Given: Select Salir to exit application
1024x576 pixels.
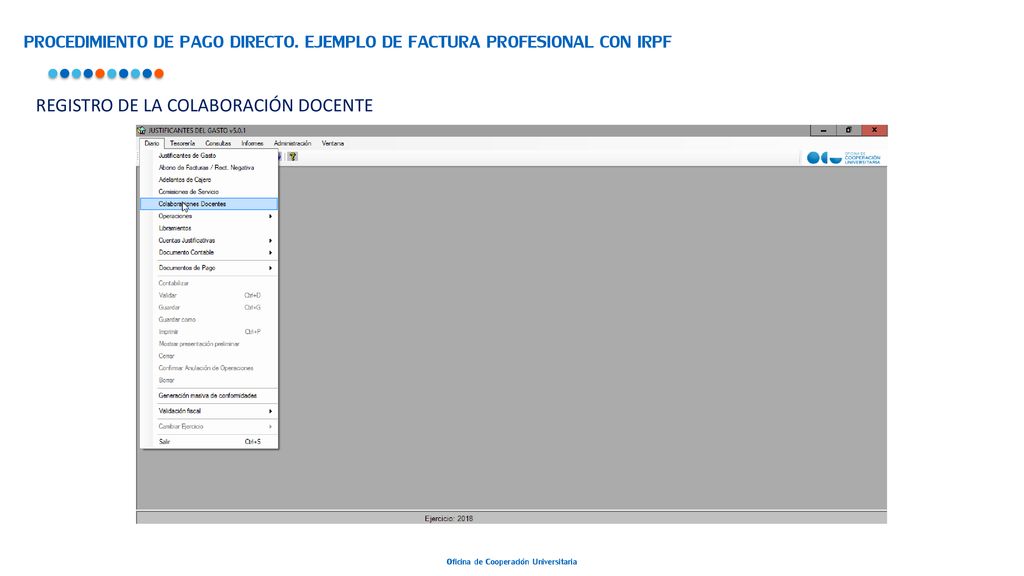Looking at the screenshot, I should 209,442.
